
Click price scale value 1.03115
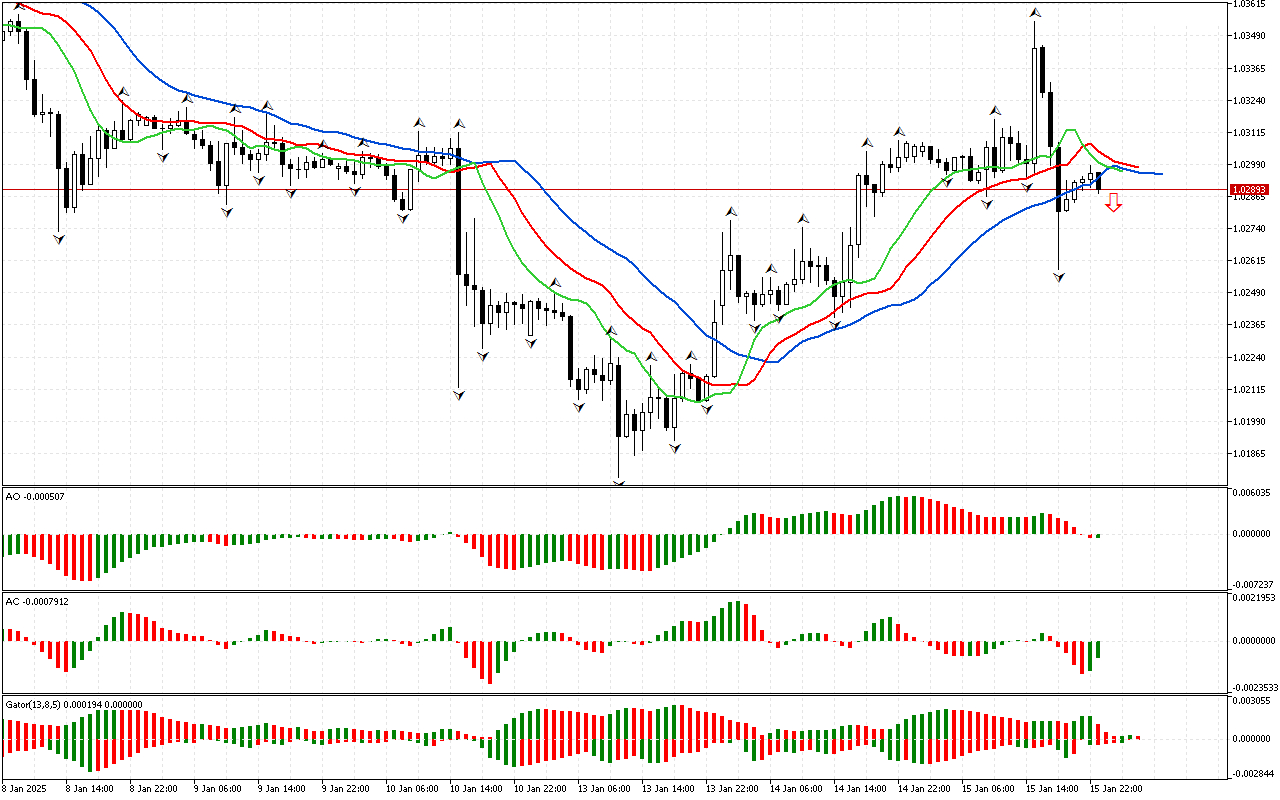1250,132
